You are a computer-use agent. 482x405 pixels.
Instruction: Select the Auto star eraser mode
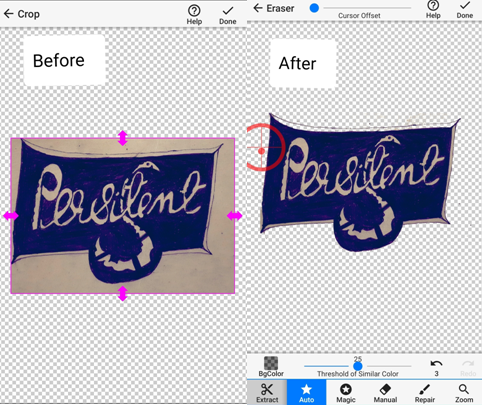(306, 392)
